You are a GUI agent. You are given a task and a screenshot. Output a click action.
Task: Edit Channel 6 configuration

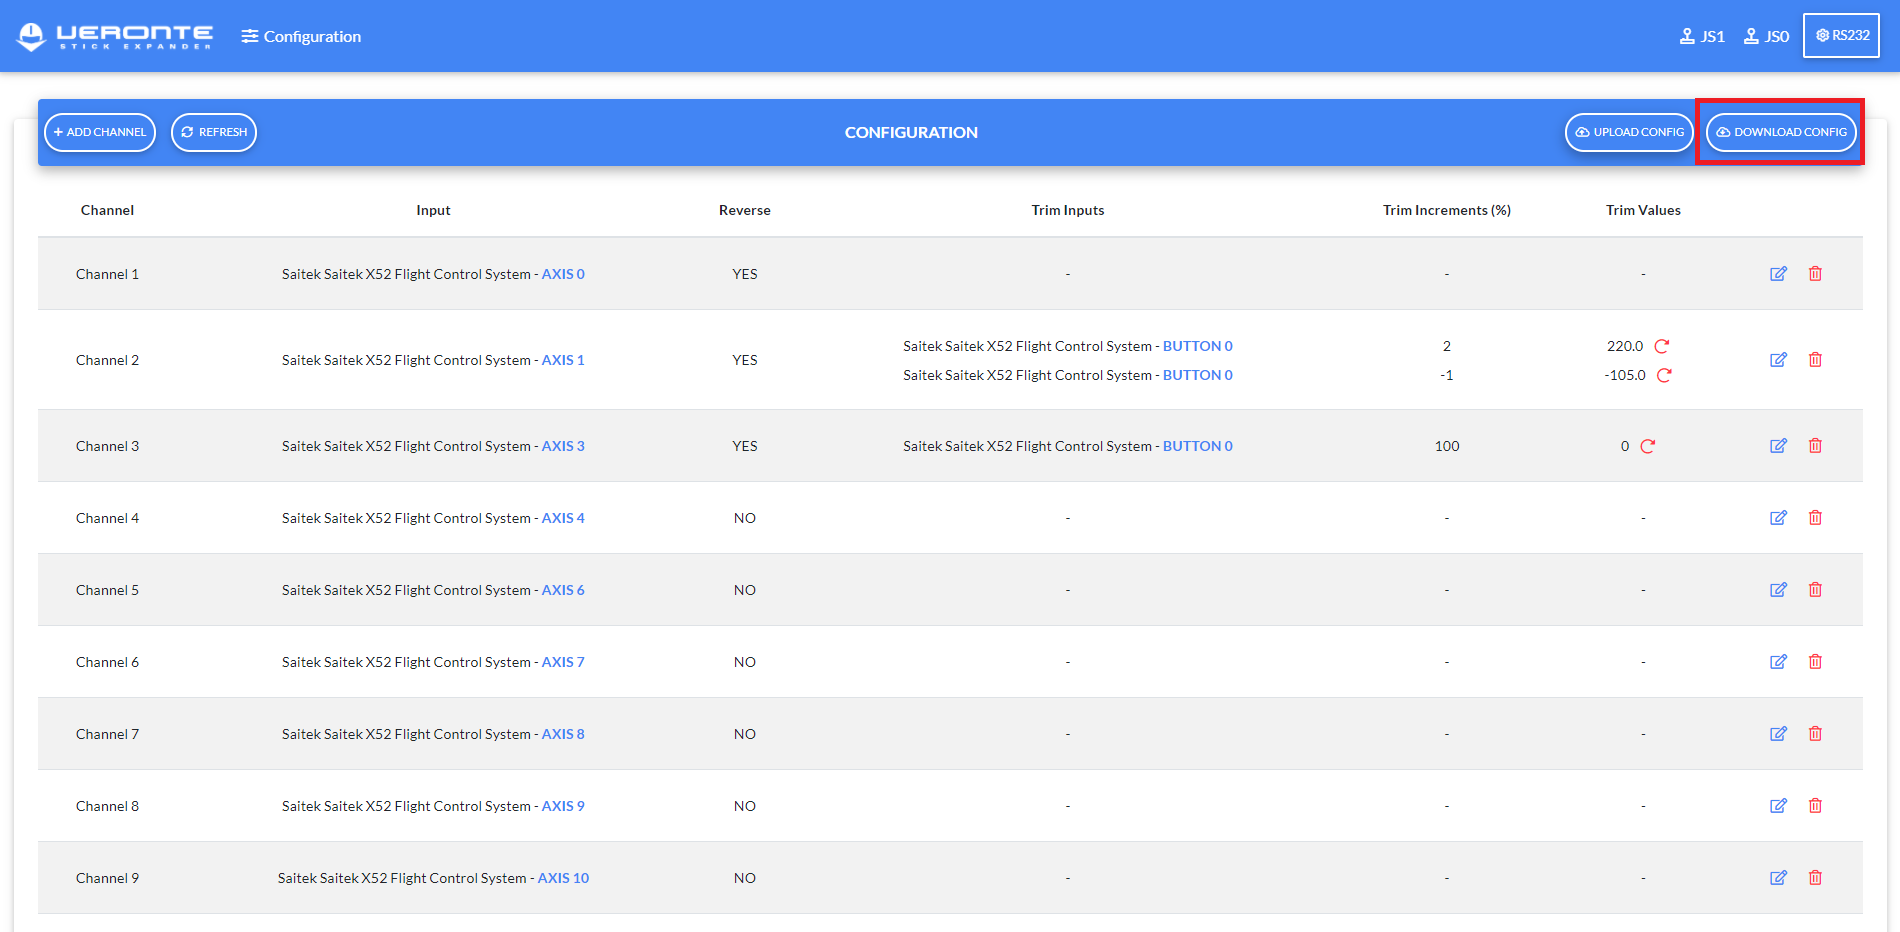tap(1778, 662)
